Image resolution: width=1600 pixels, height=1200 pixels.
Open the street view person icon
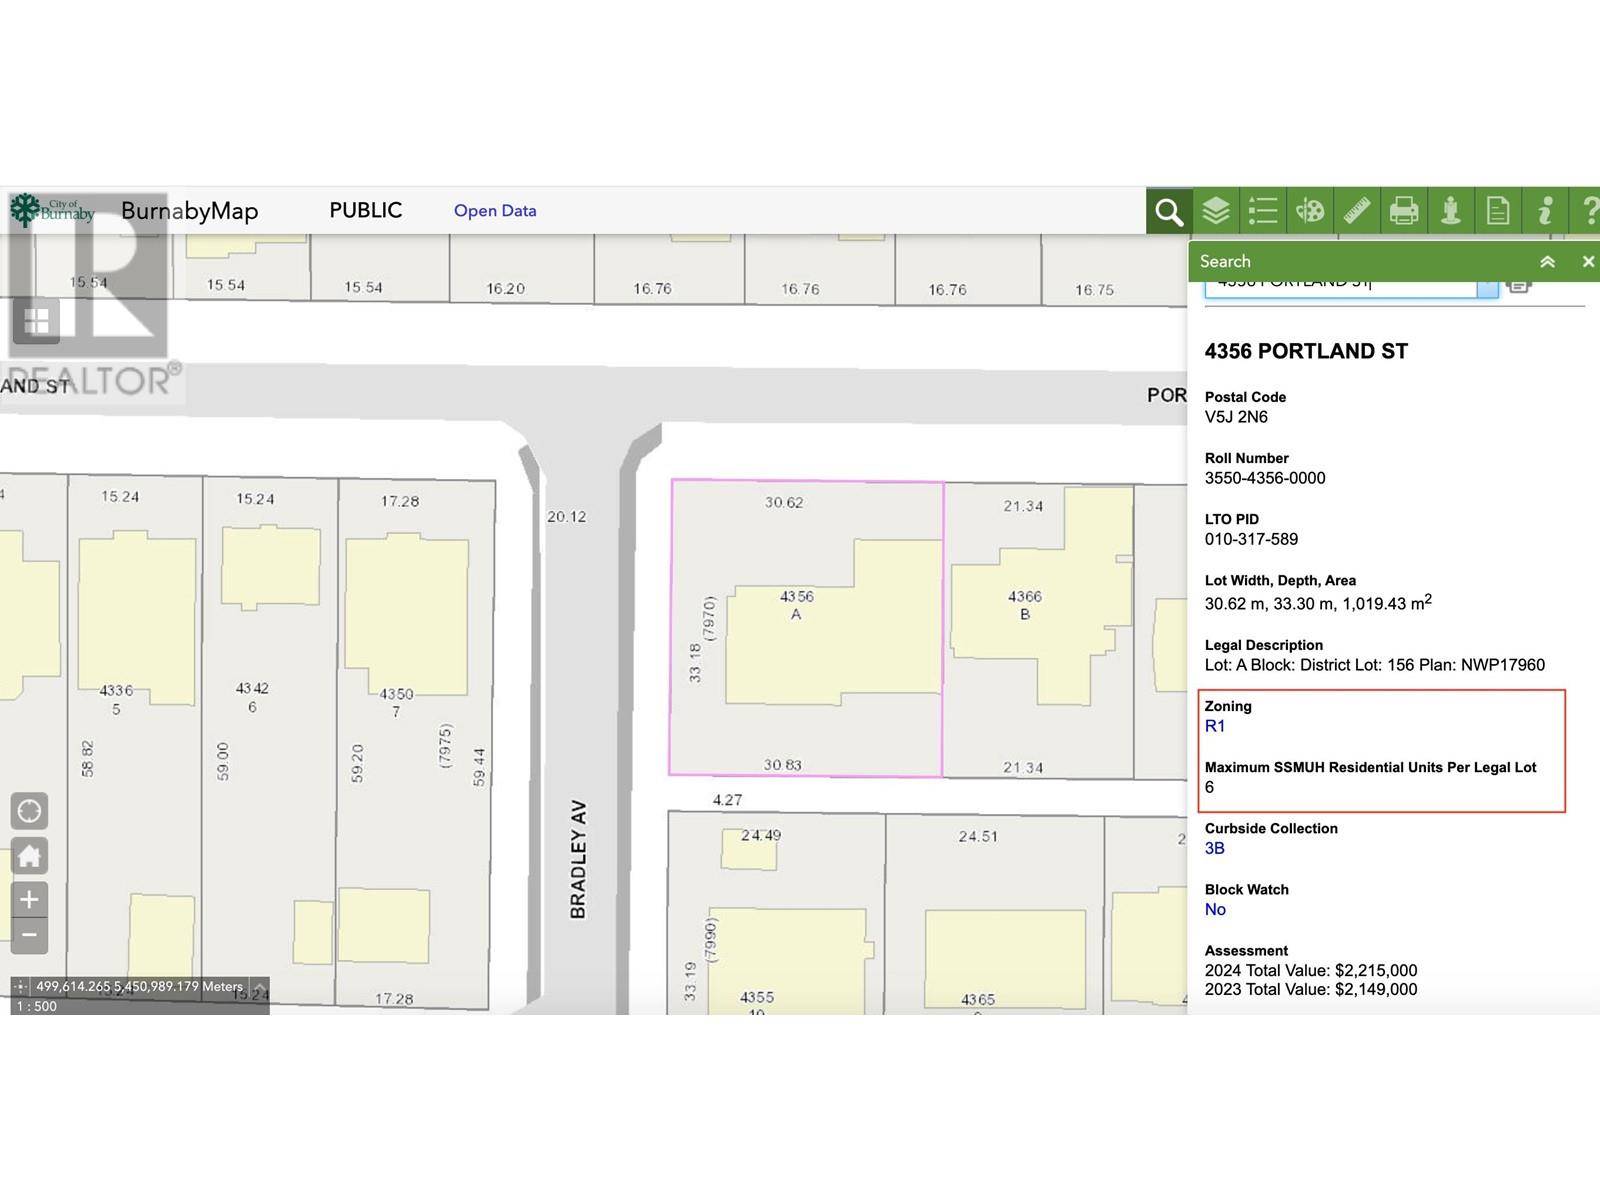pos(1451,211)
